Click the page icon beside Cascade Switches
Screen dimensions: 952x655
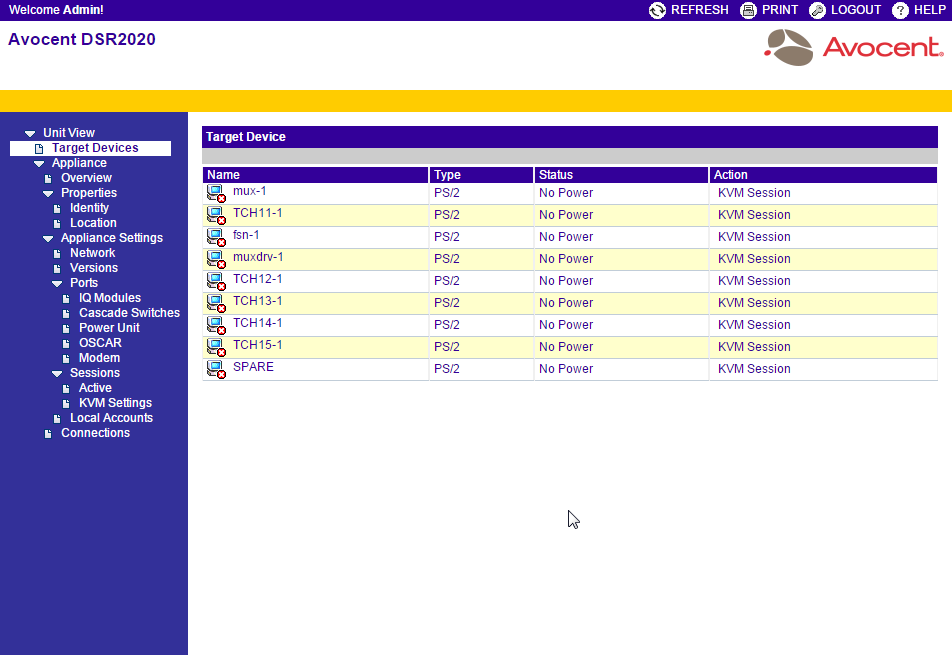[66, 313]
